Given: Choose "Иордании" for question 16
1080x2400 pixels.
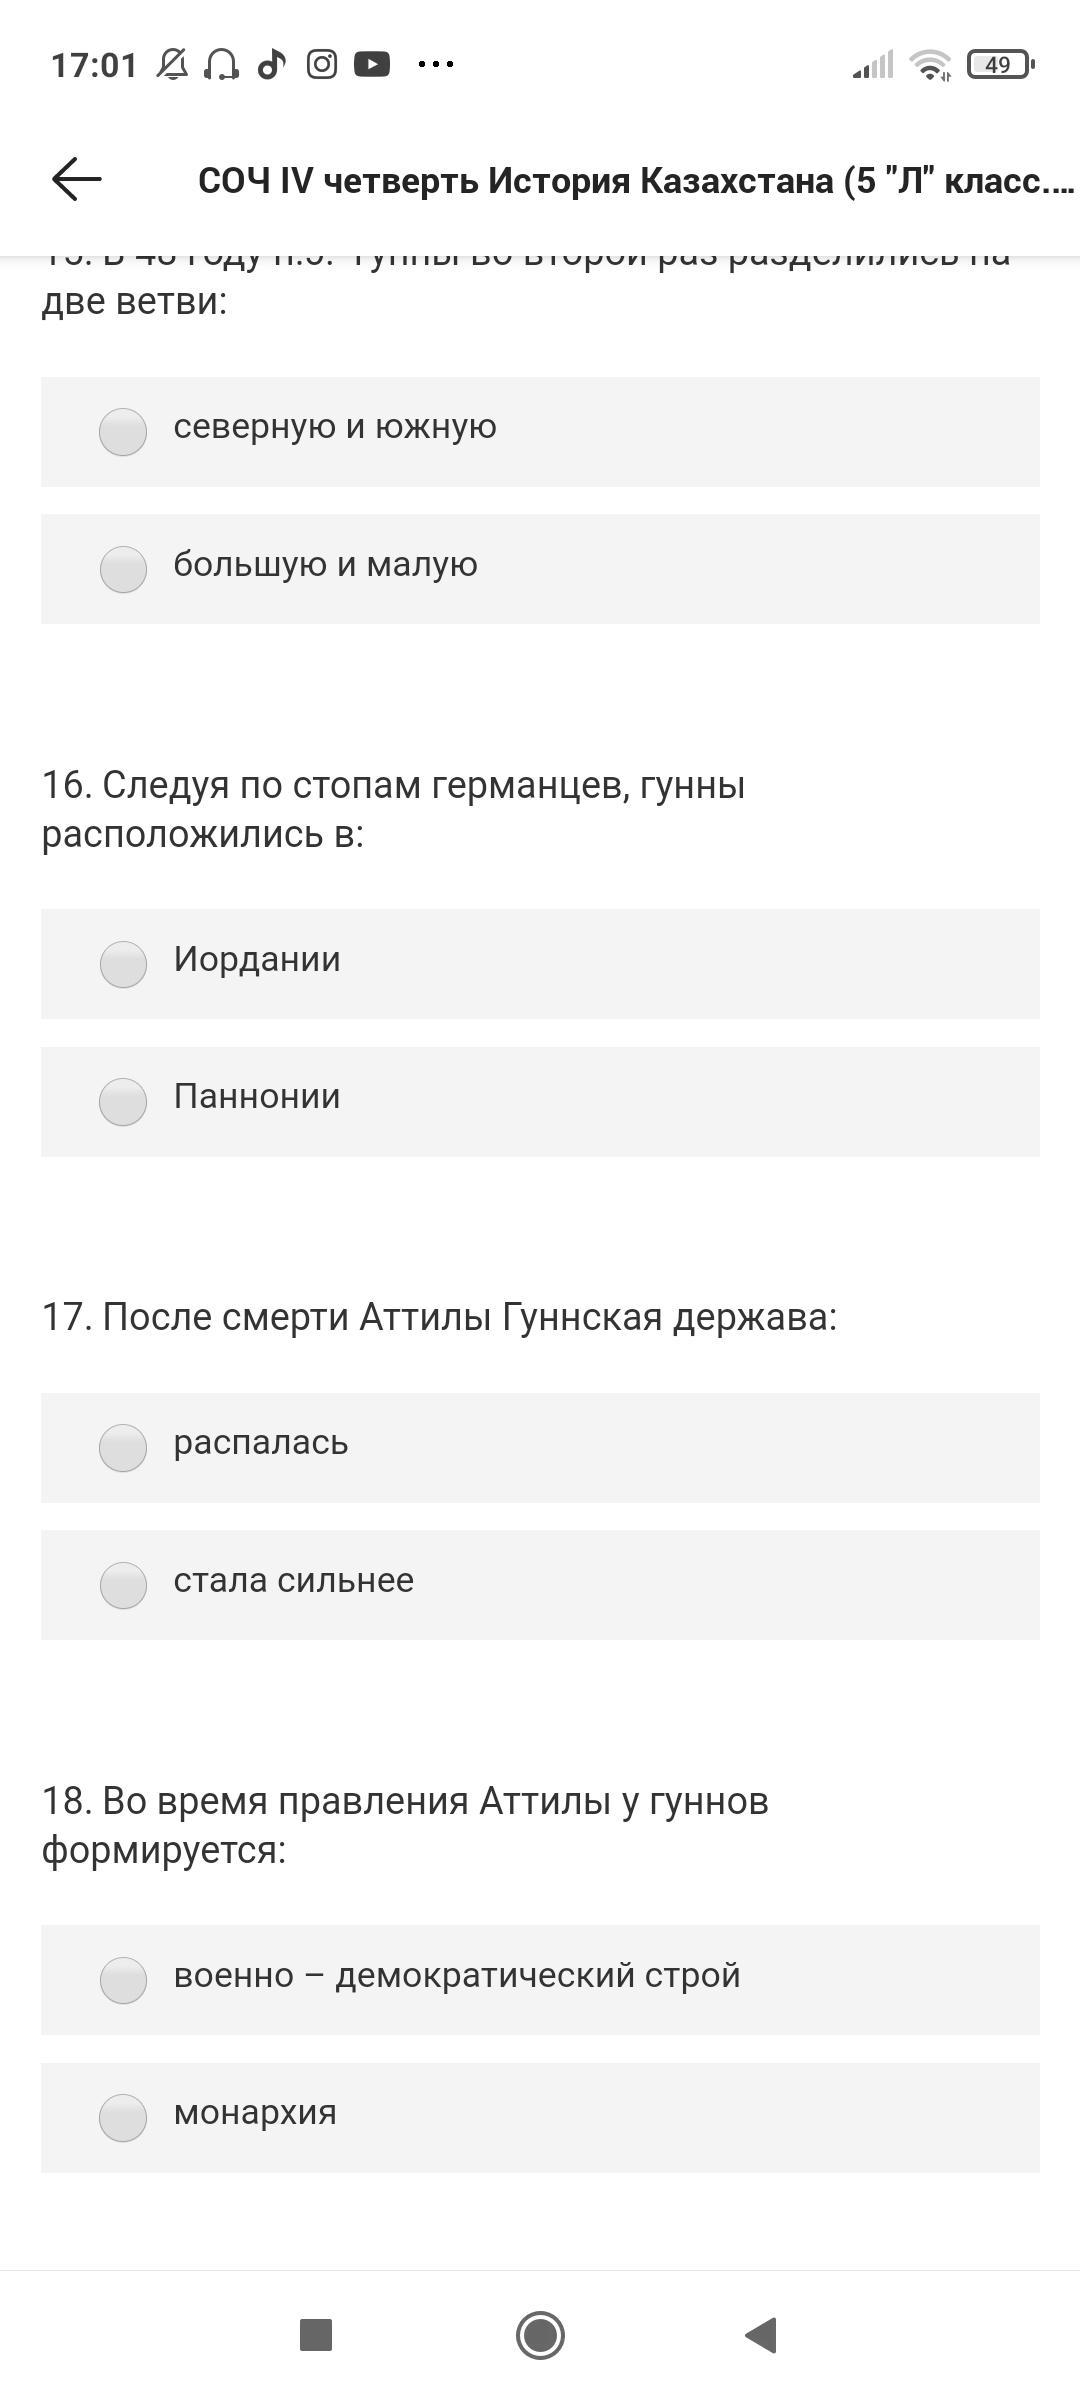Looking at the screenshot, I should 540,964.
